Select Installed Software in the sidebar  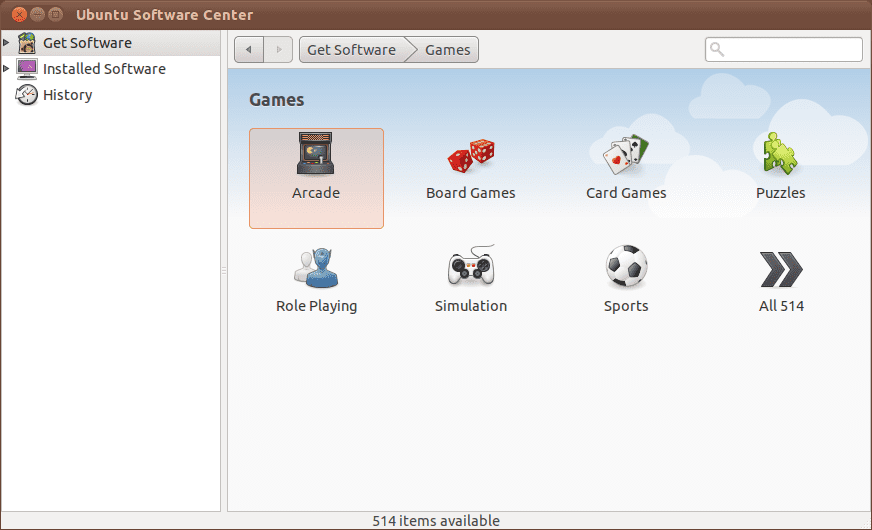pyautogui.click(x=104, y=69)
